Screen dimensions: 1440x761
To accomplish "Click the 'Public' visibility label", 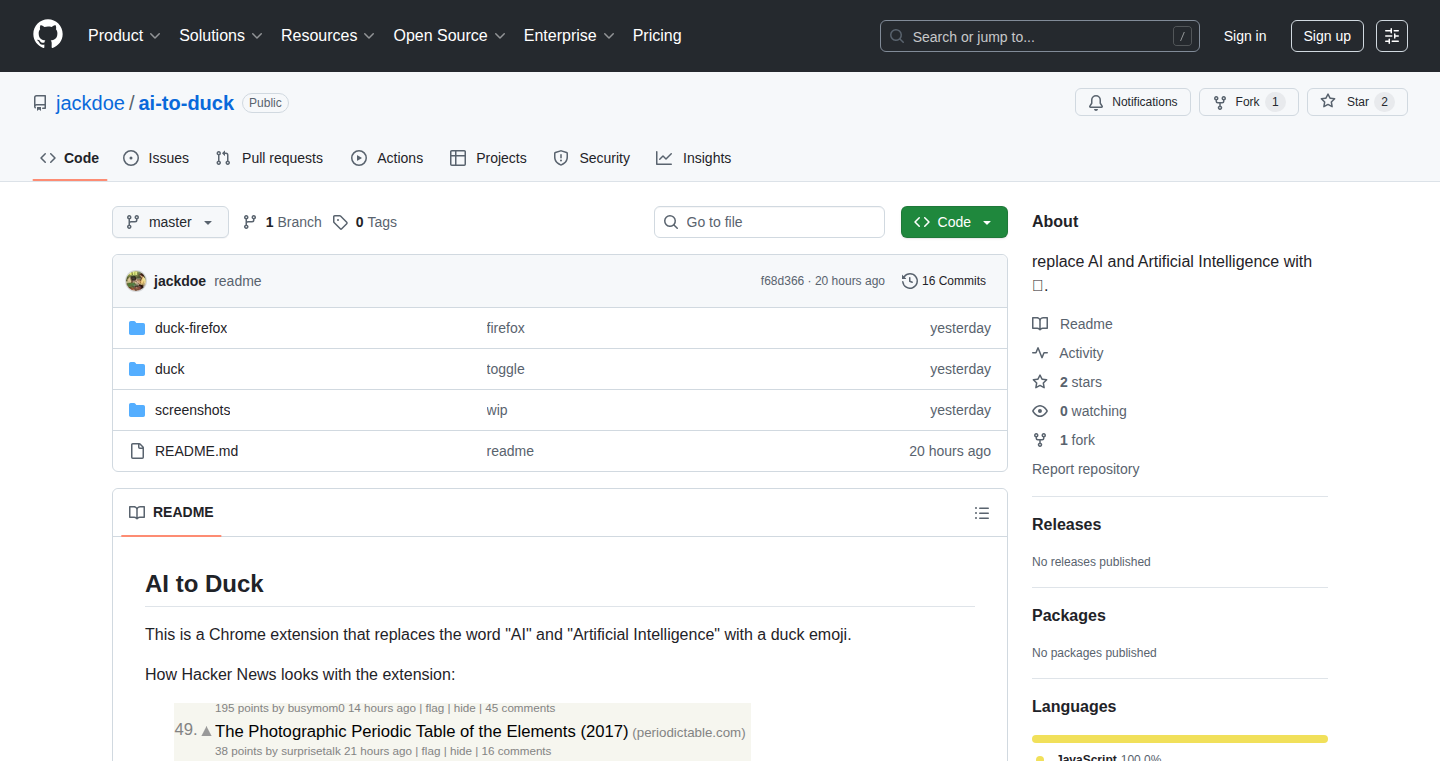I will 265,103.
